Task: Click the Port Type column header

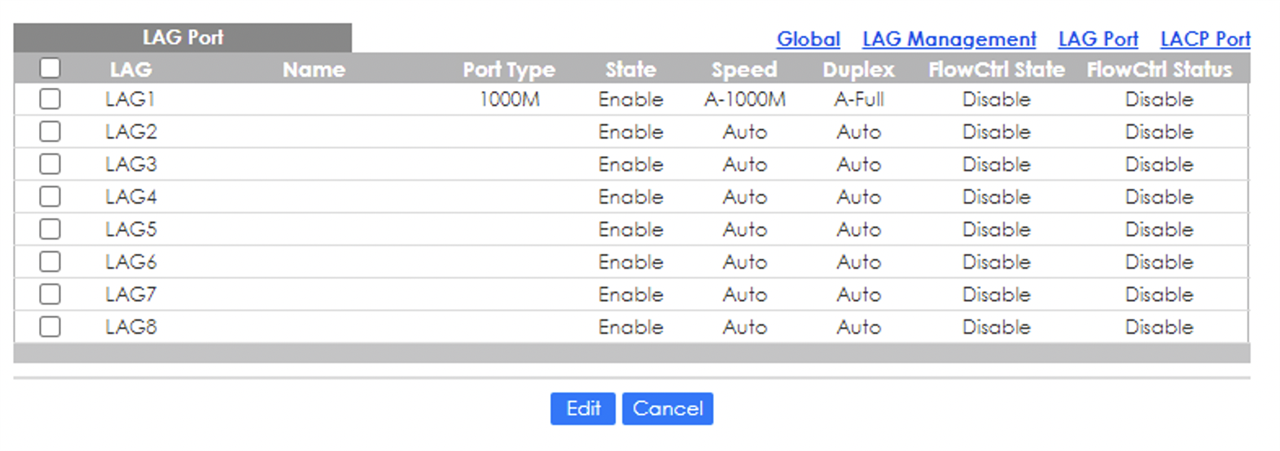Action: coord(508,70)
